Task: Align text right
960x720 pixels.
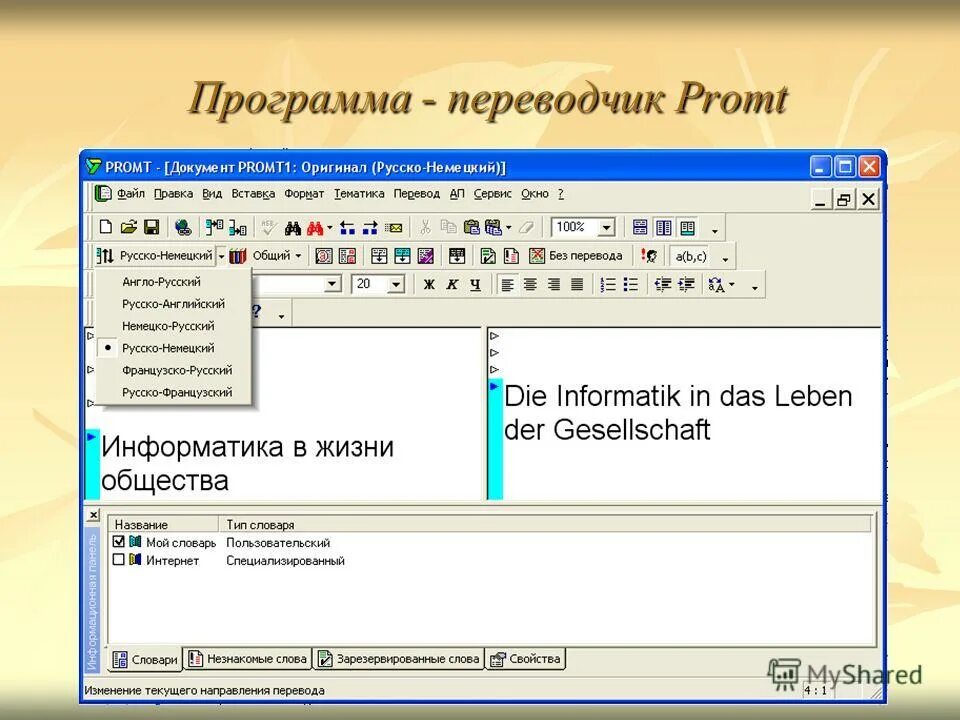Action: pos(553,285)
